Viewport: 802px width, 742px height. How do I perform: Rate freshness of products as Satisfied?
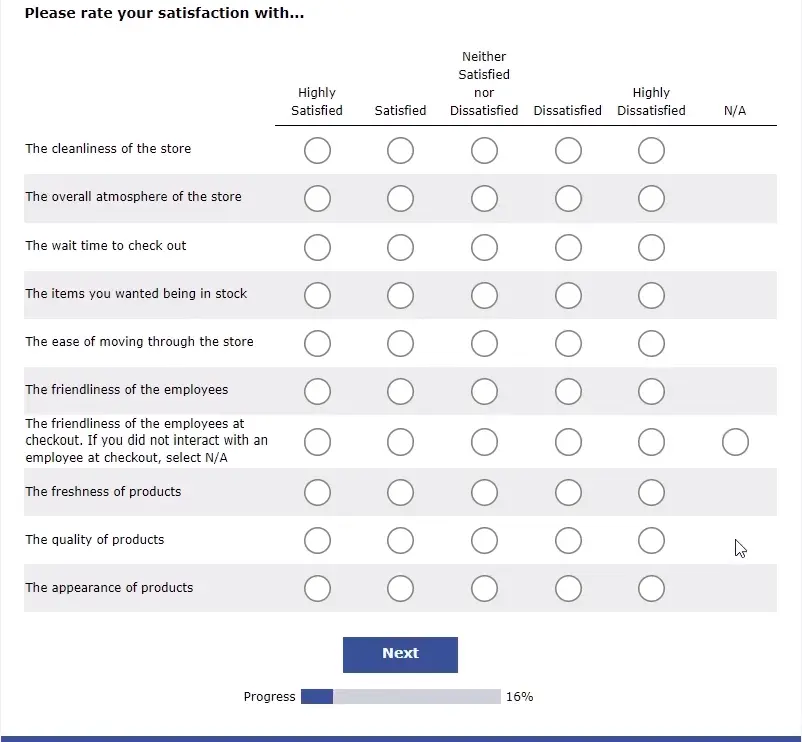pos(400,492)
